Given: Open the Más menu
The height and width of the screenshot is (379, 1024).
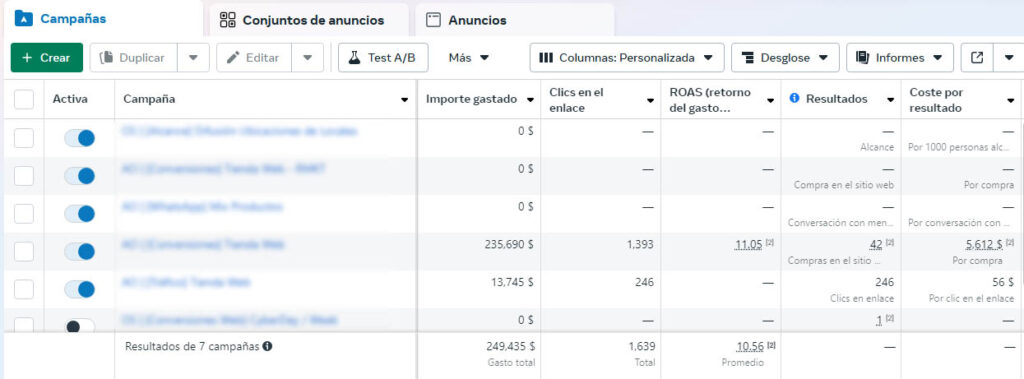Looking at the screenshot, I should tap(469, 58).
